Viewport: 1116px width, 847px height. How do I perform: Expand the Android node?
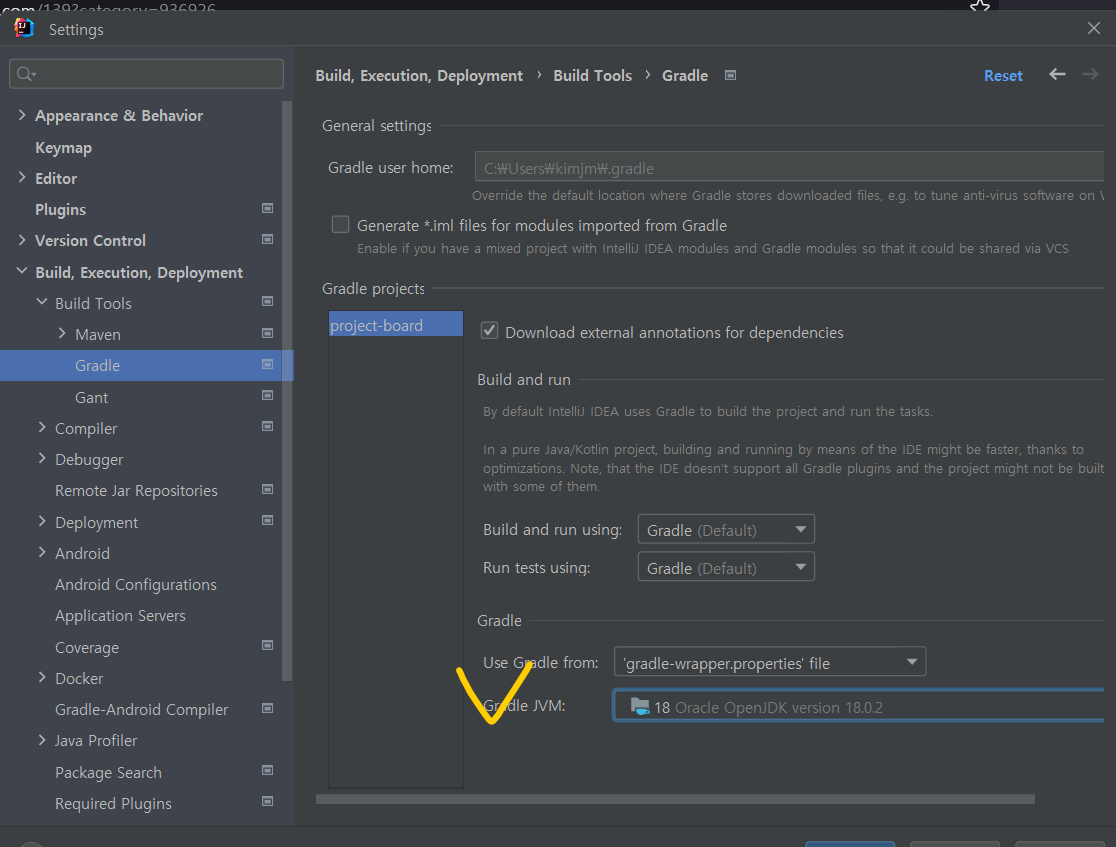click(42, 552)
